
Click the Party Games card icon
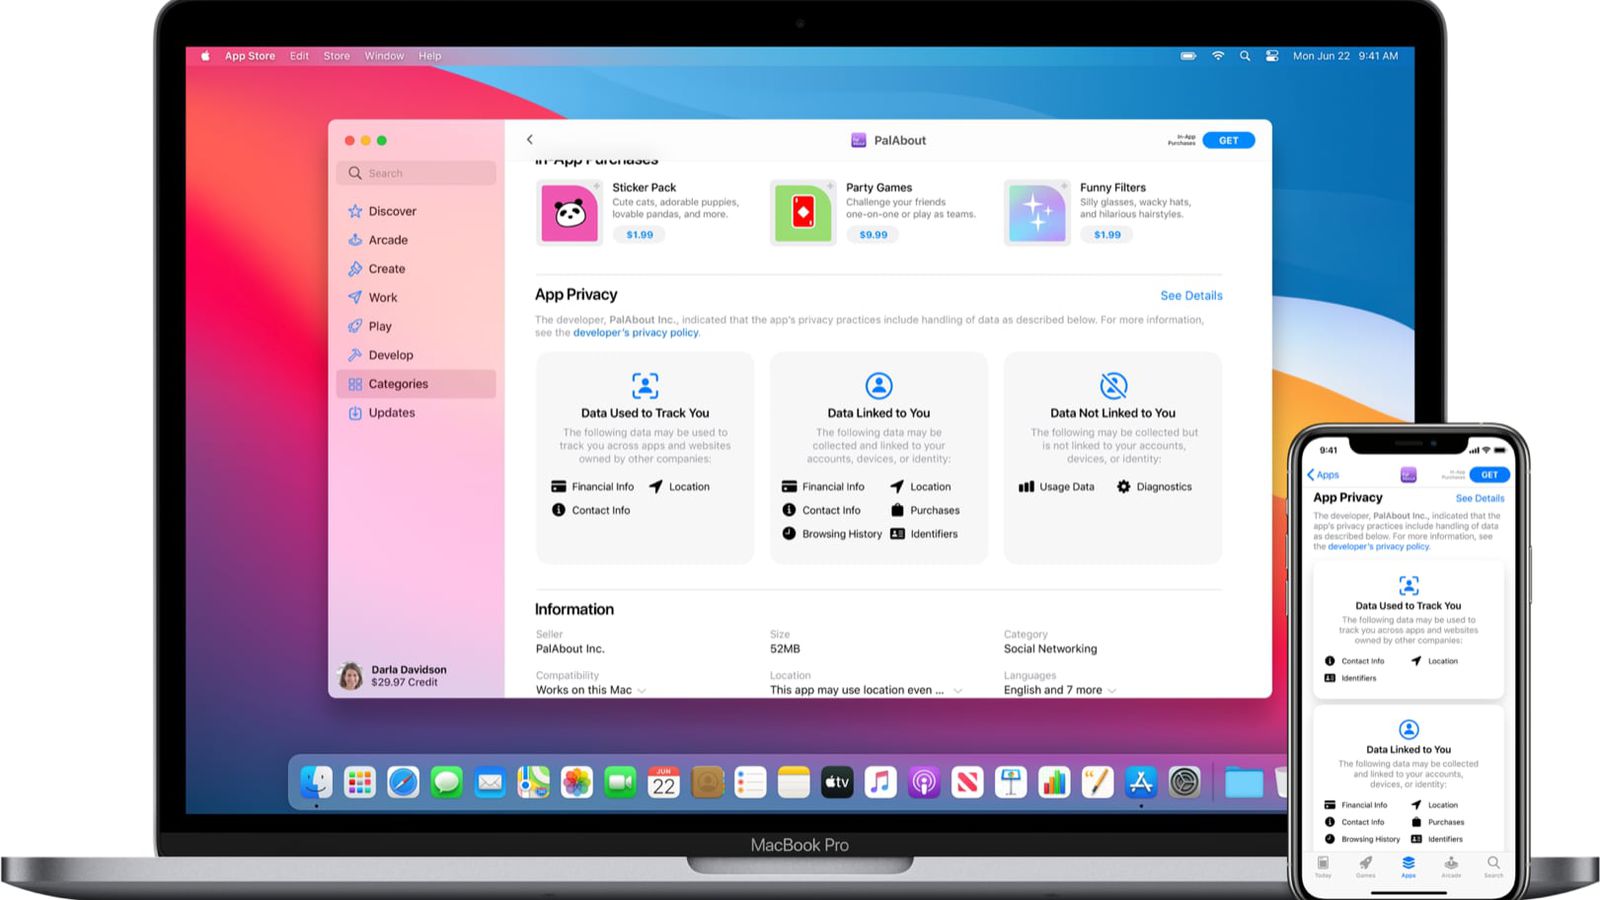coord(803,212)
